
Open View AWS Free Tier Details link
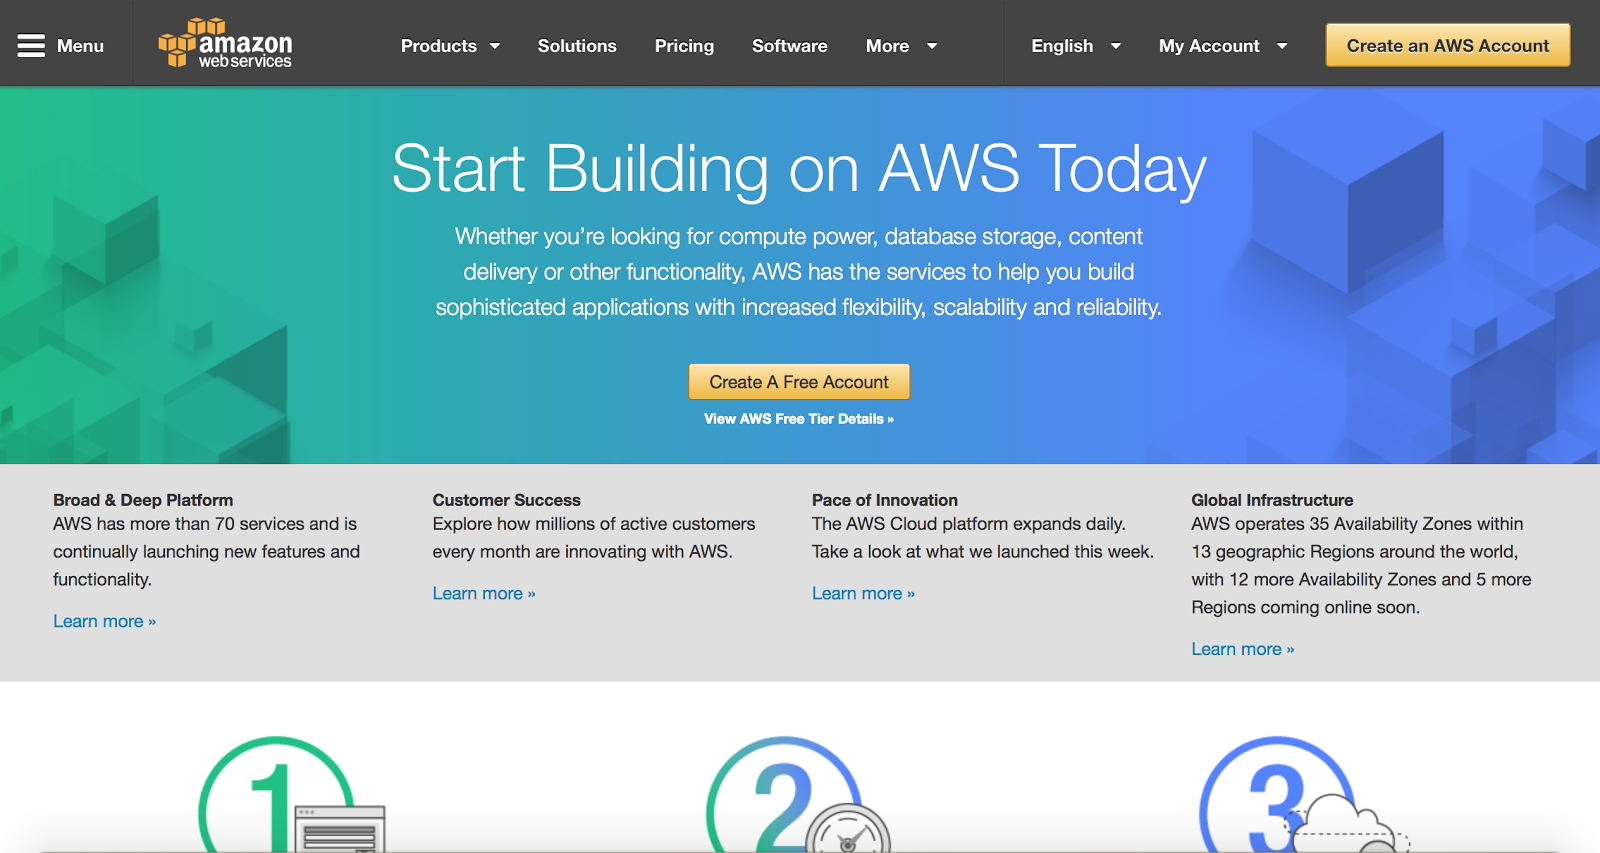[x=799, y=419]
